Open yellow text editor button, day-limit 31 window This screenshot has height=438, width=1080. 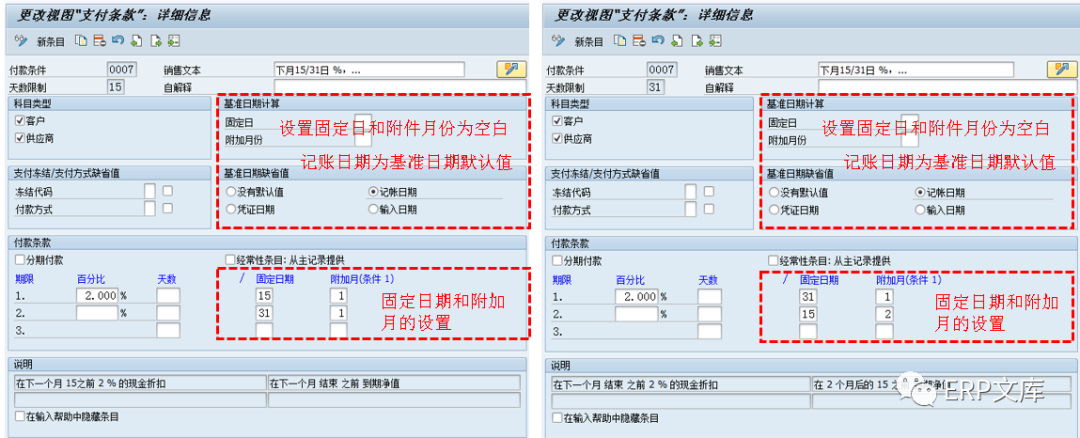(1061, 69)
